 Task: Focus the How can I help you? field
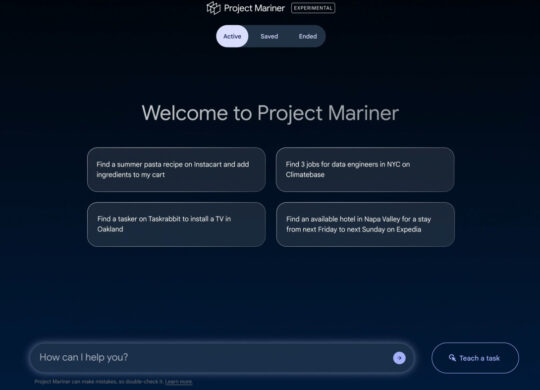[222, 358]
